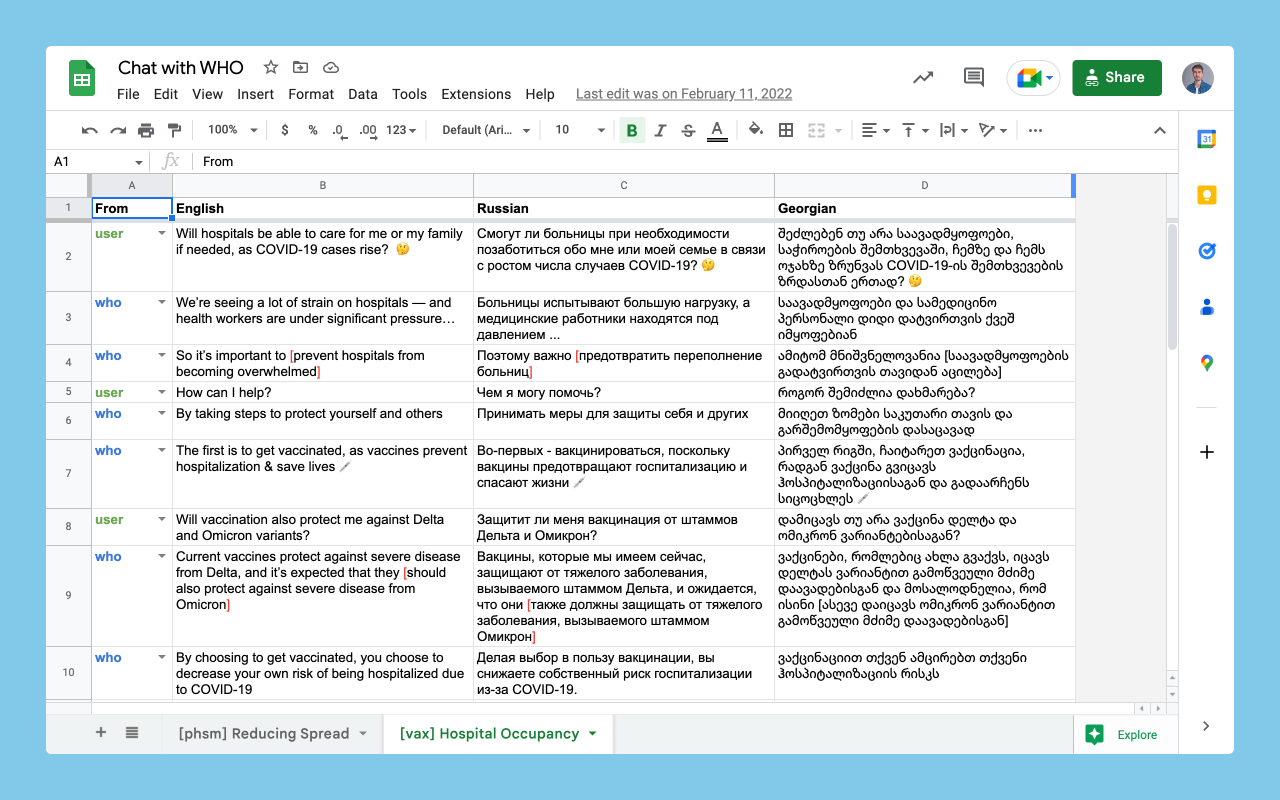Viewport: 1280px width, 800px height.
Task: Open activity trends icon in header
Action: click(x=924, y=77)
